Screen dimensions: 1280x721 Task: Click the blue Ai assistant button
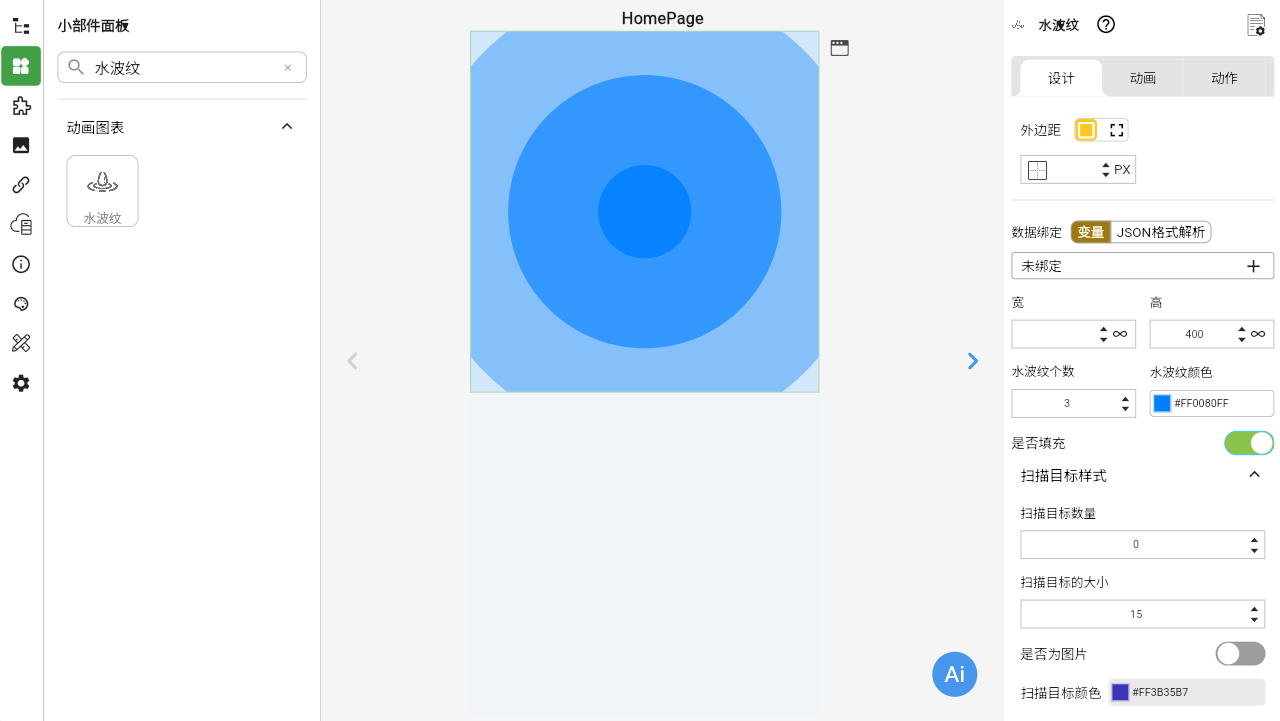(x=954, y=674)
